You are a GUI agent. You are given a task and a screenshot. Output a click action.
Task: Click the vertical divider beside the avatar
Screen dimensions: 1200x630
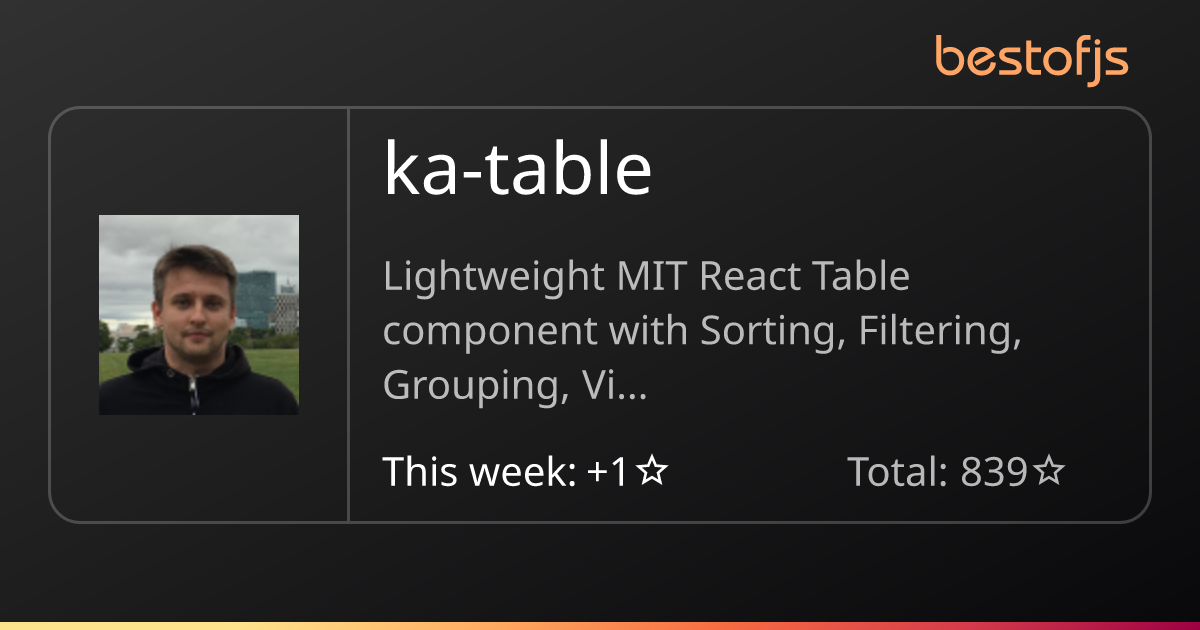tap(348, 315)
